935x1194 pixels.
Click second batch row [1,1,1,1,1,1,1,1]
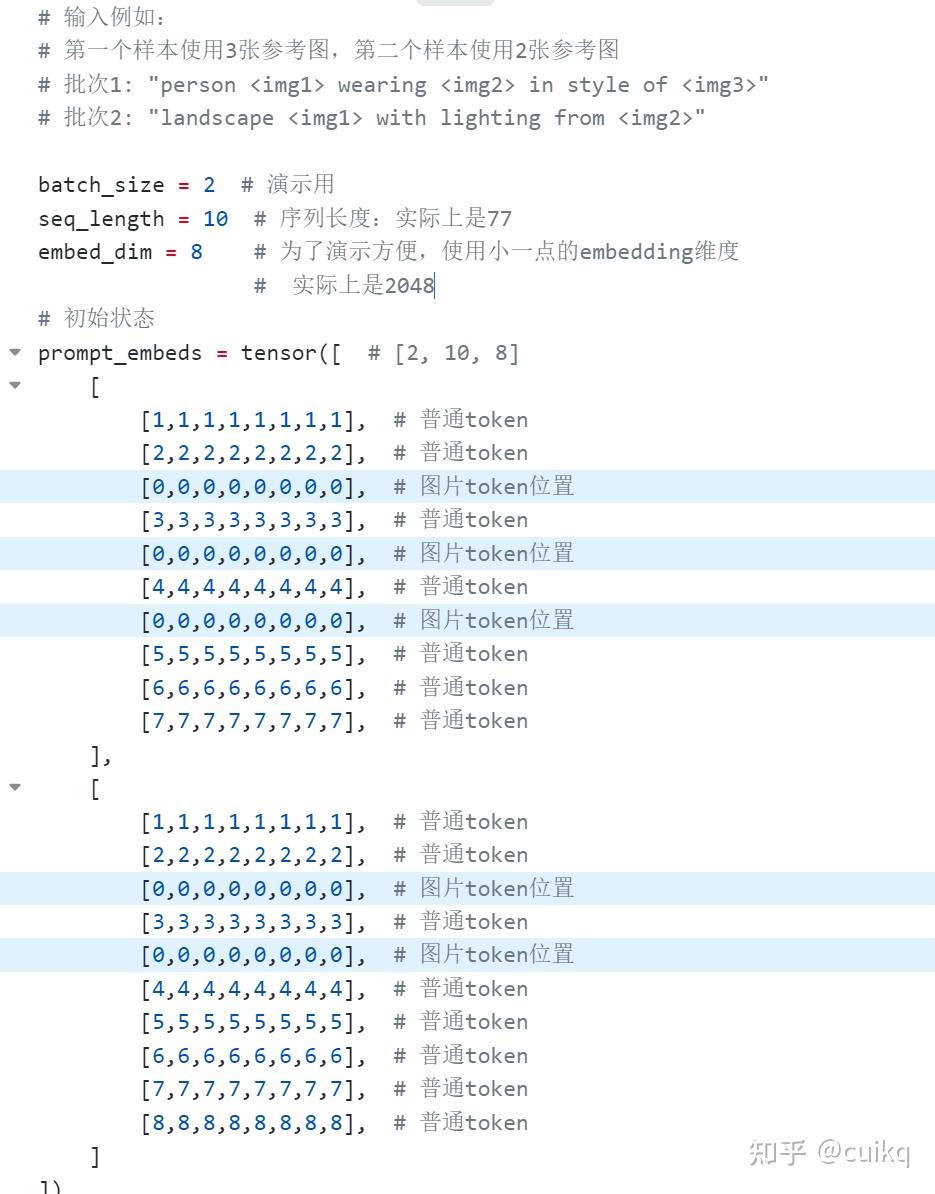coord(334,822)
